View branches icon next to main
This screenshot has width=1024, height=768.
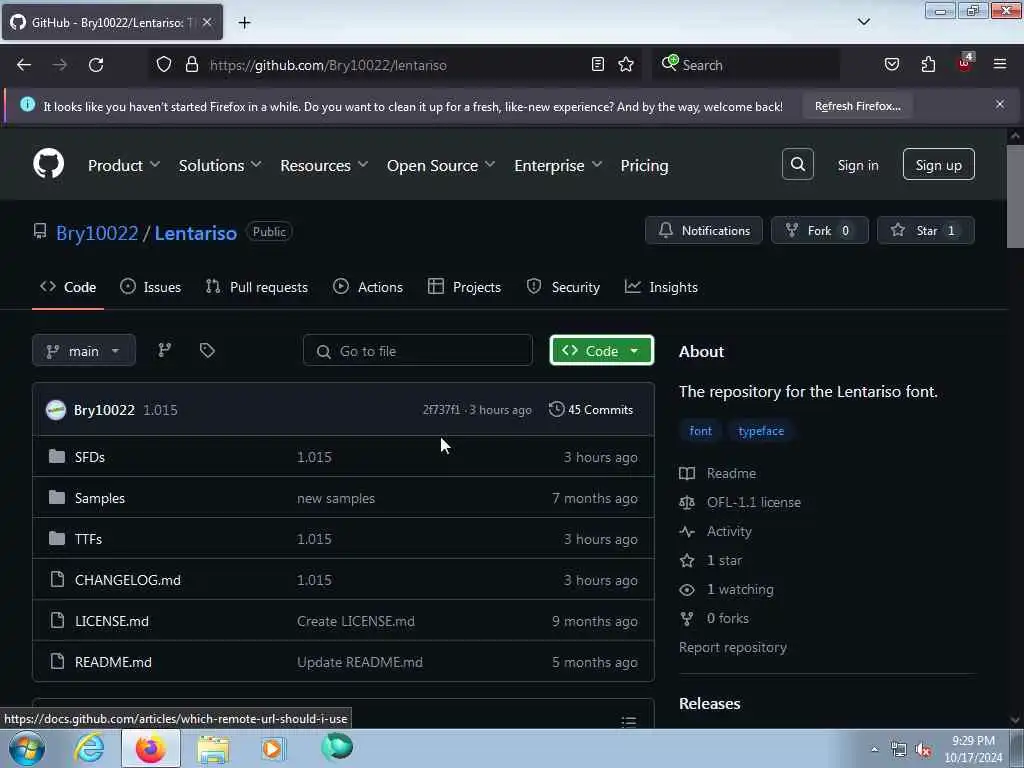[x=165, y=350]
